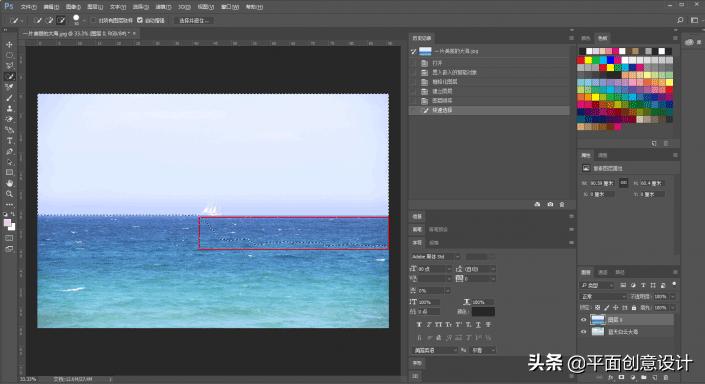
Task: Toggle Quick Mask mode icon
Action: [x=9, y=238]
